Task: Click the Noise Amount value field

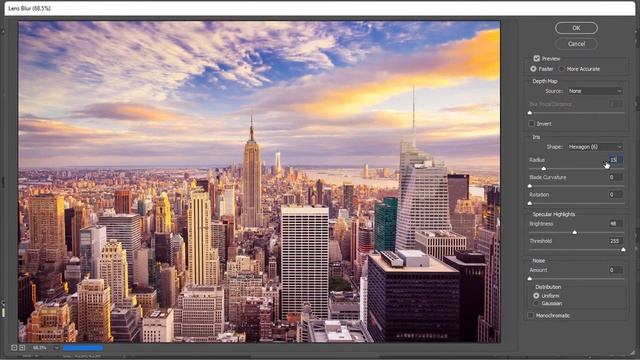Action: tap(616, 270)
